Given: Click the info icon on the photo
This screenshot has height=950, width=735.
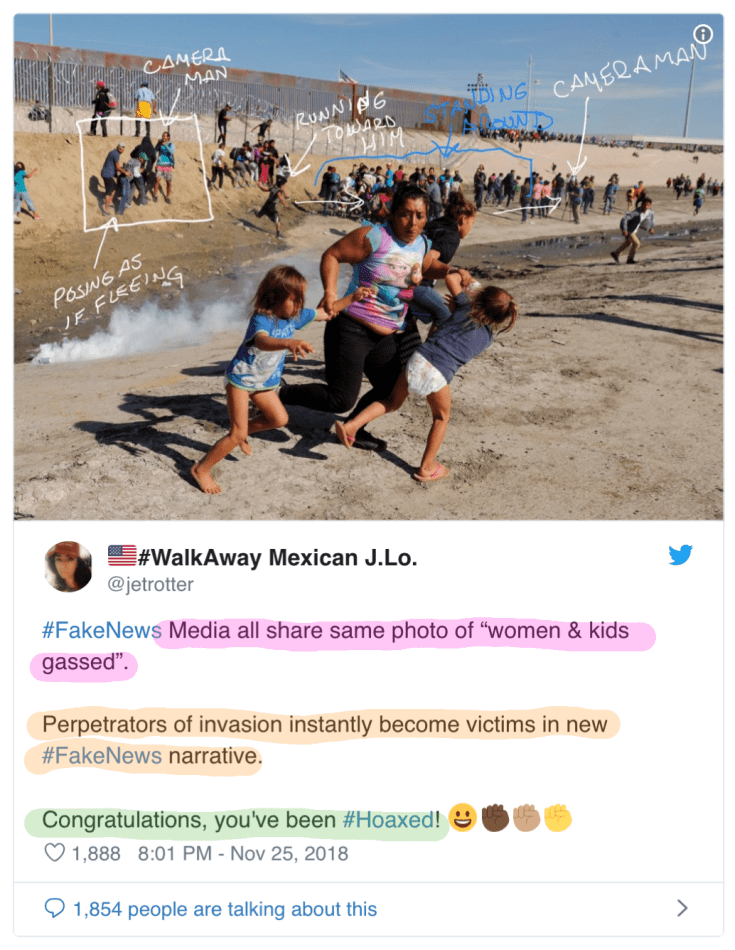Looking at the screenshot, I should tap(704, 35).
